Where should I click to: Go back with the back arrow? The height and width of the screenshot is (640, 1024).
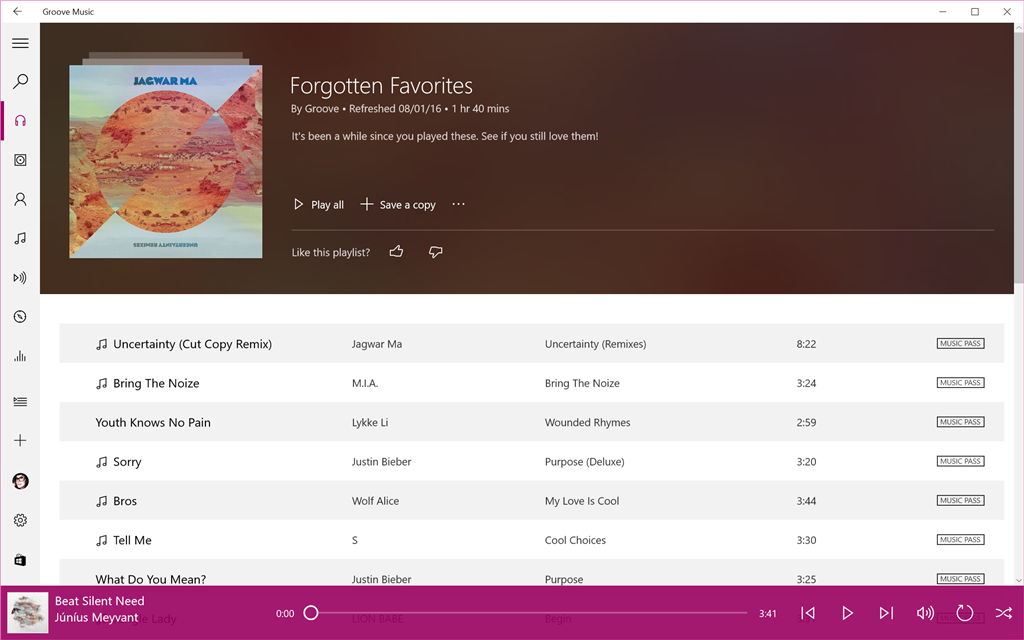click(x=18, y=11)
